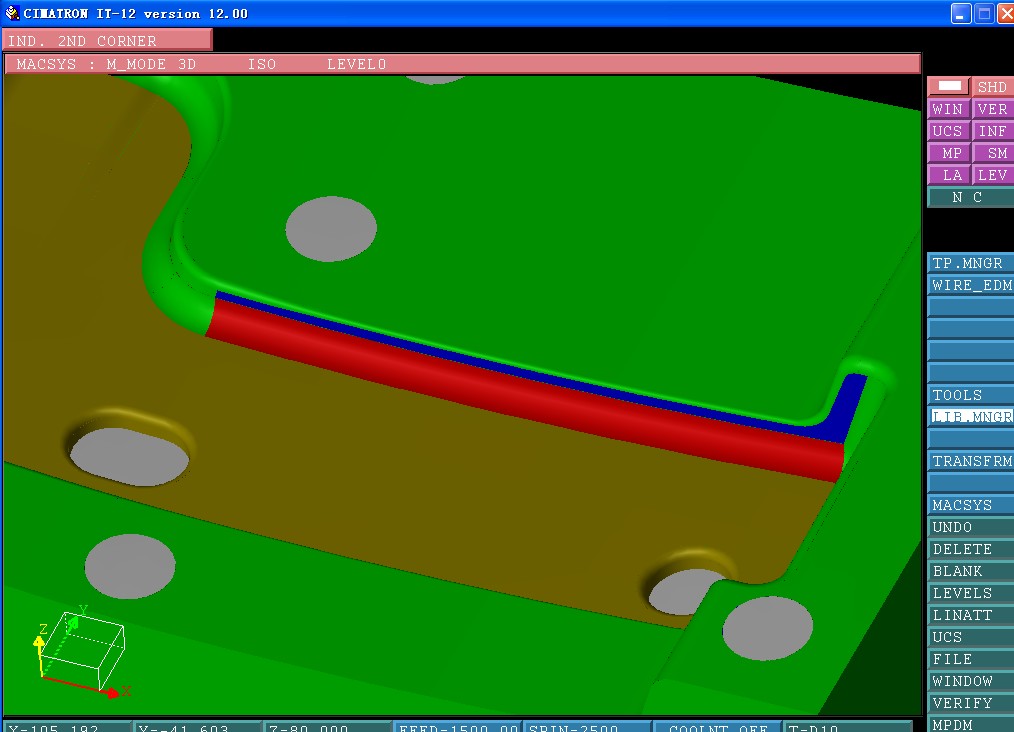
Task: Click UCS in the lower side menu
Action: (971, 637)
